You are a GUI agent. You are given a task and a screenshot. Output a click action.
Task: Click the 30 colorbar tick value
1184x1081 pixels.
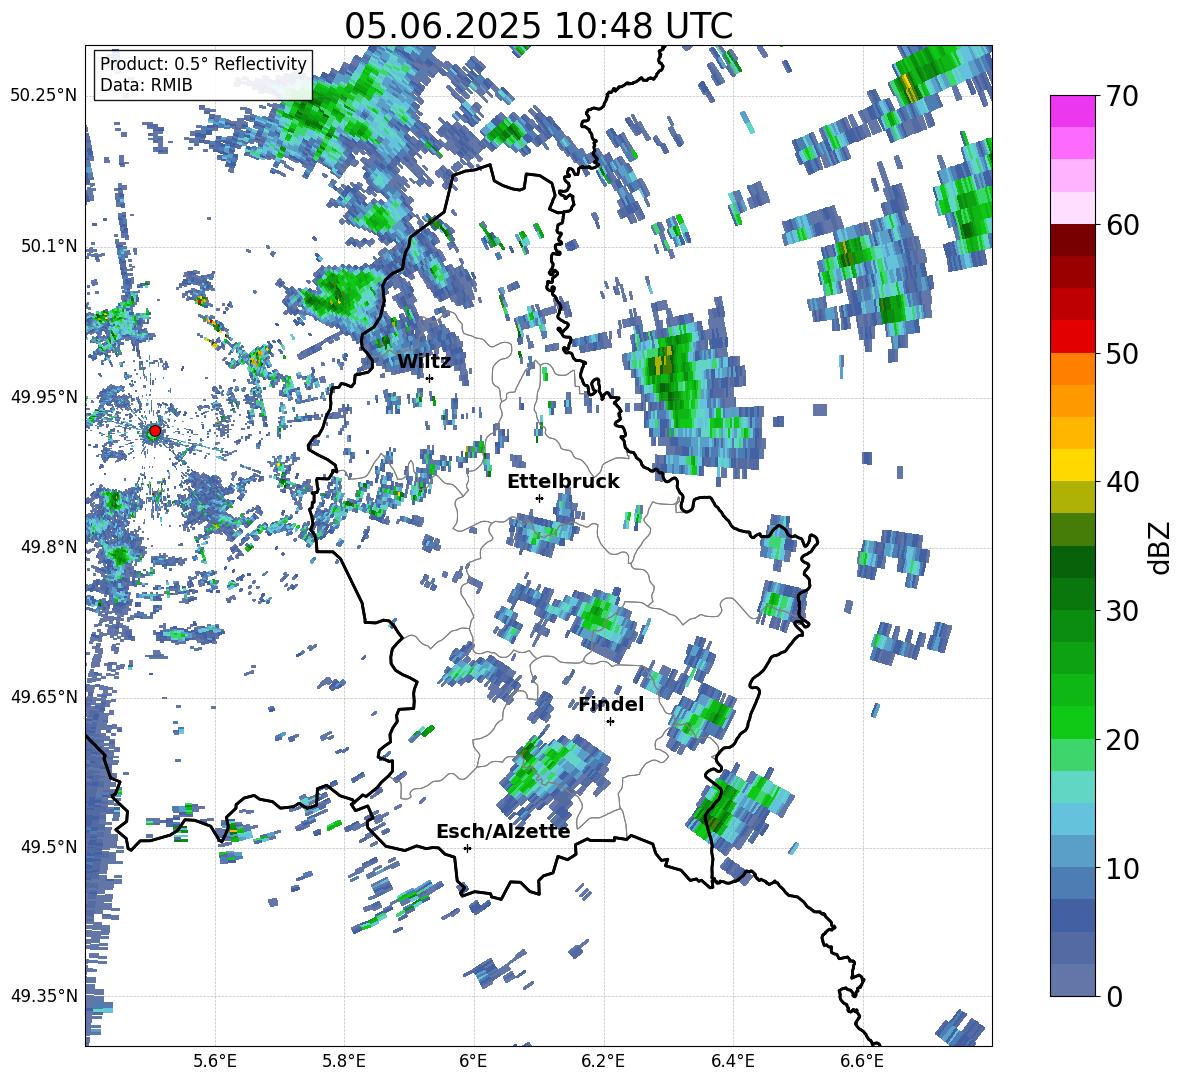tap(1122, 611)
